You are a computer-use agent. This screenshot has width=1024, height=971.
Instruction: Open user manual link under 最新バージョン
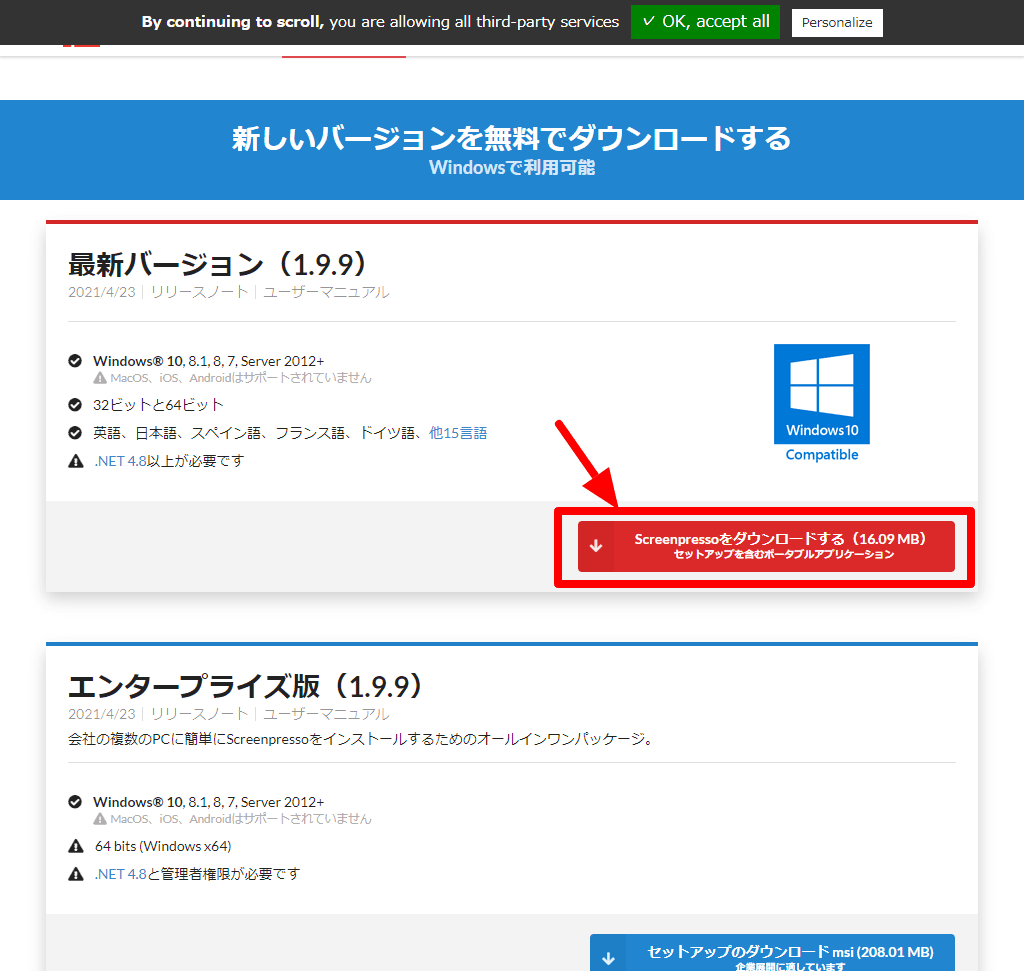coord(326,292)
